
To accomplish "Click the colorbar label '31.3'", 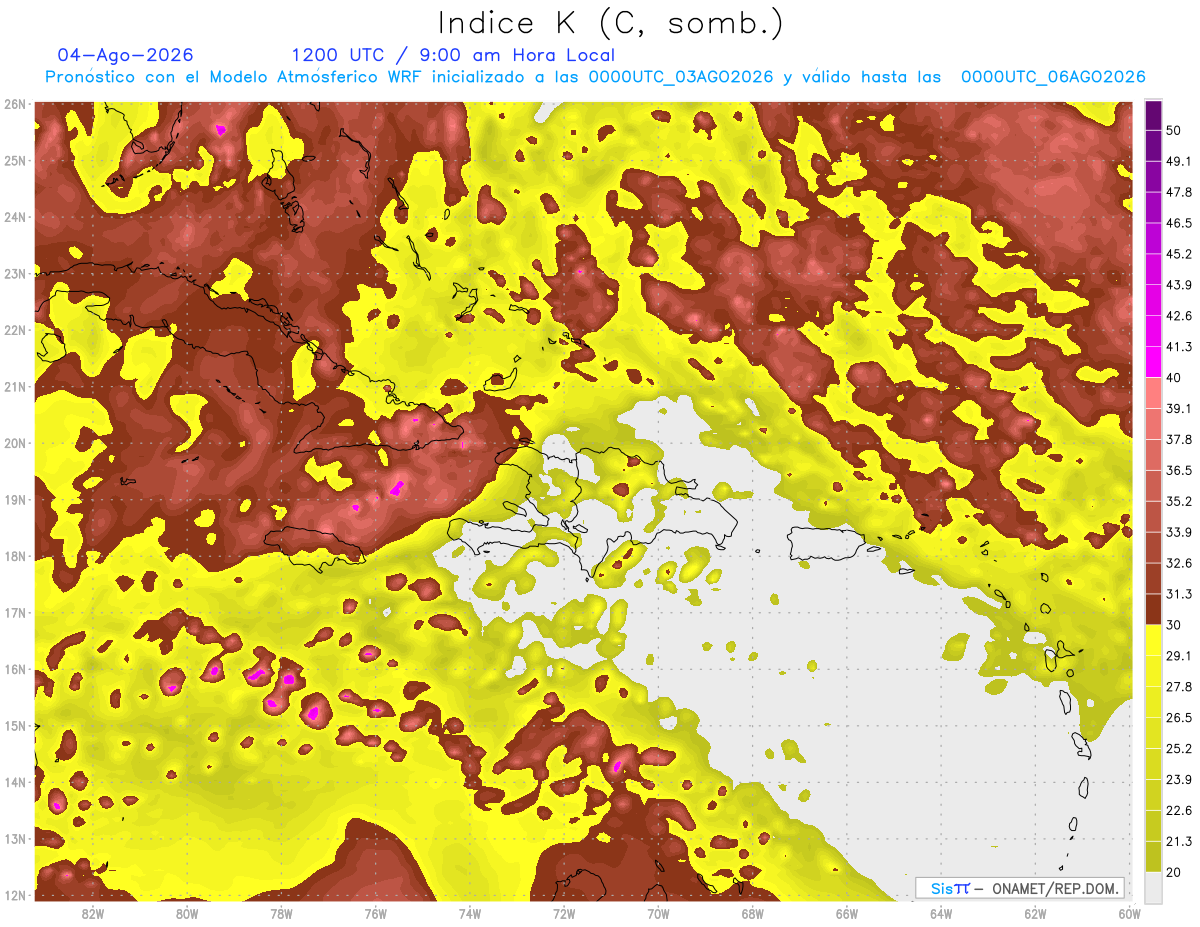I will [1179, 594].
